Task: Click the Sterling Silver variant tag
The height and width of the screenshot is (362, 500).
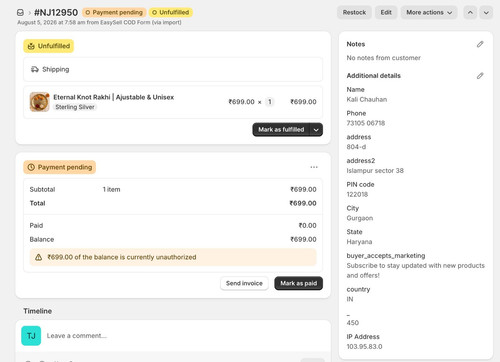Action: [x=75, y=107]
